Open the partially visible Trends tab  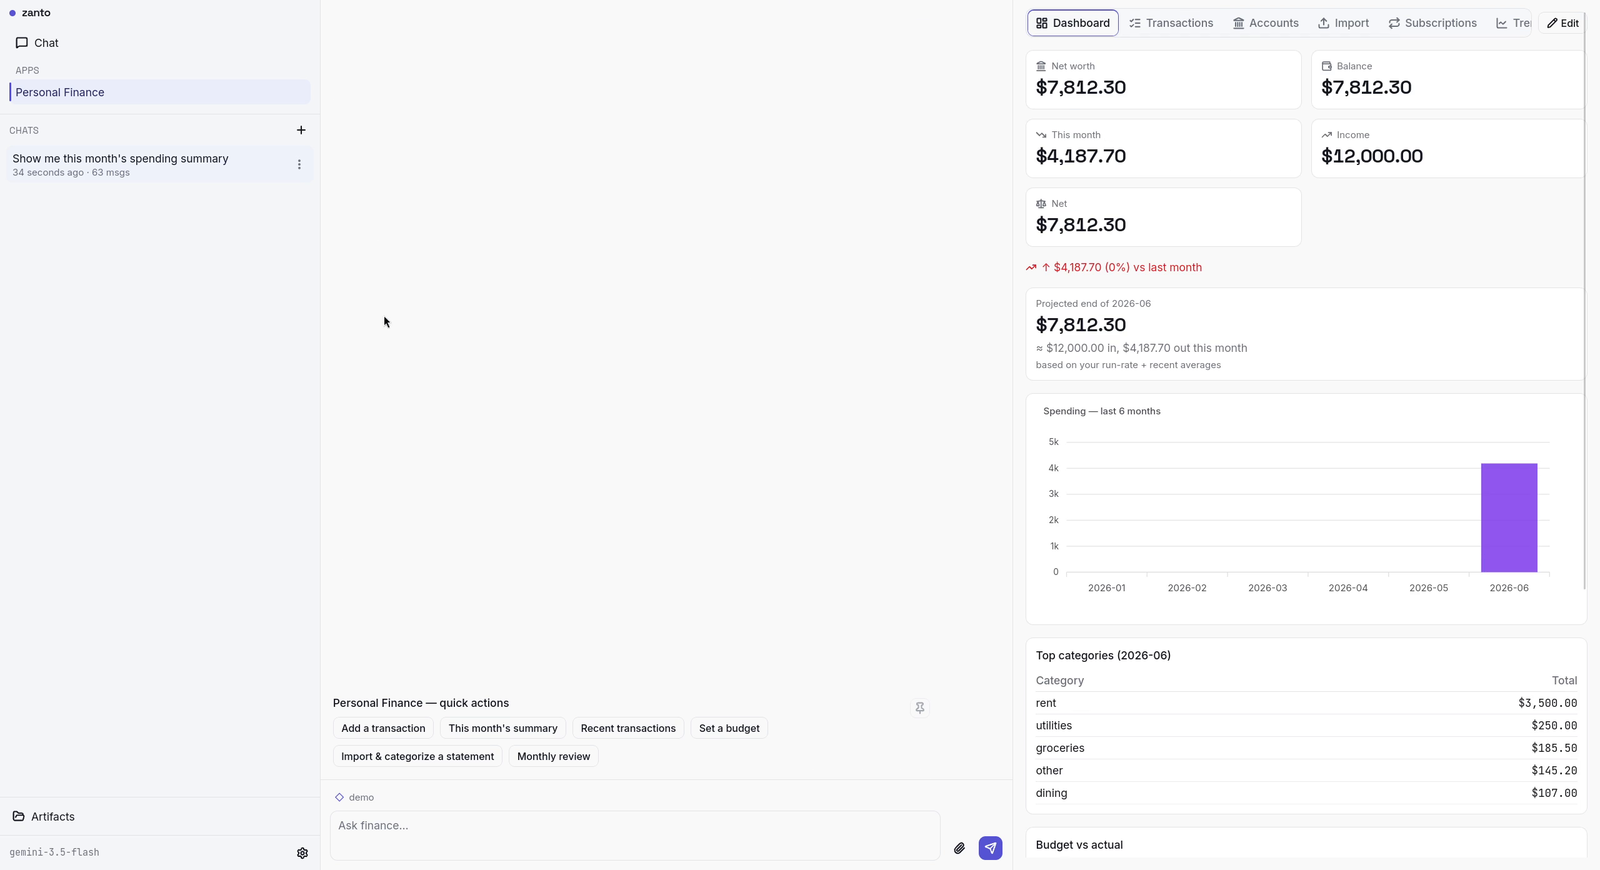(x=1513, y=23)
